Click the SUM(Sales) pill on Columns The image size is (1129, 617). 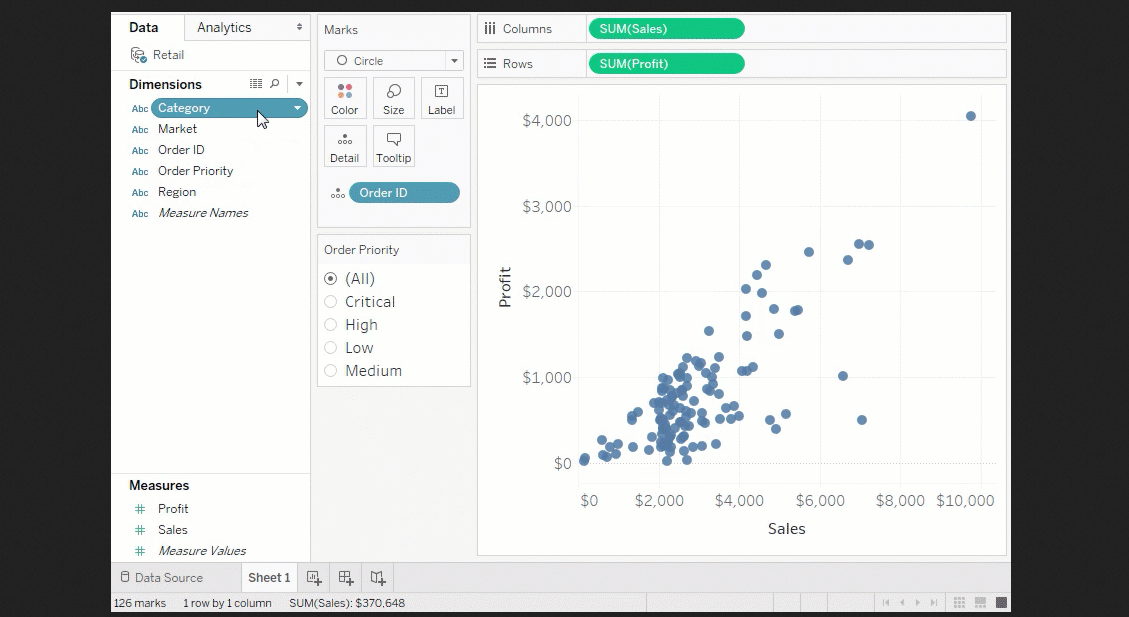[x=666, y=28]
